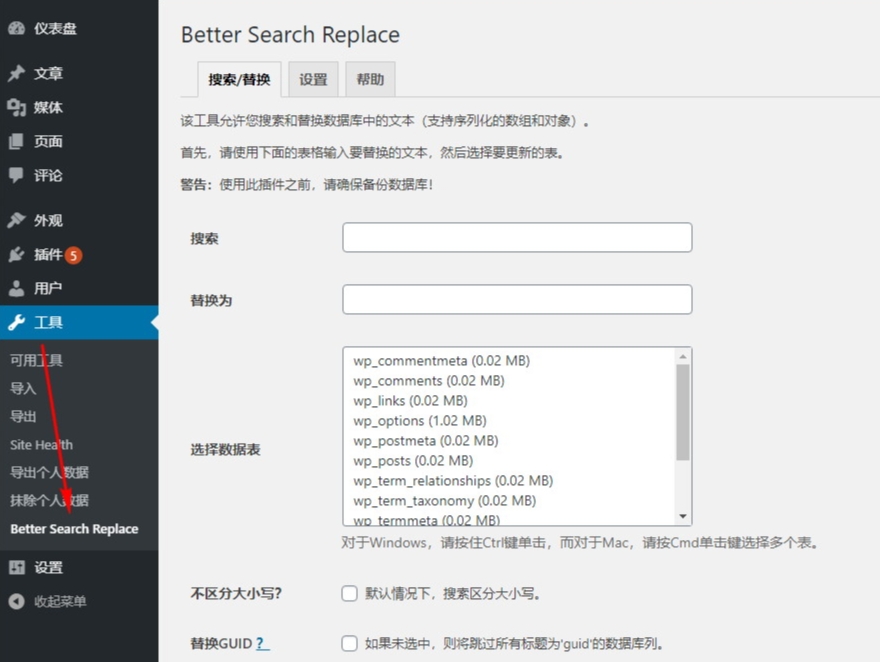Select wp_options (1.02 MB) table
This screenshot has height=662, width=880.
tap(420, 421)
